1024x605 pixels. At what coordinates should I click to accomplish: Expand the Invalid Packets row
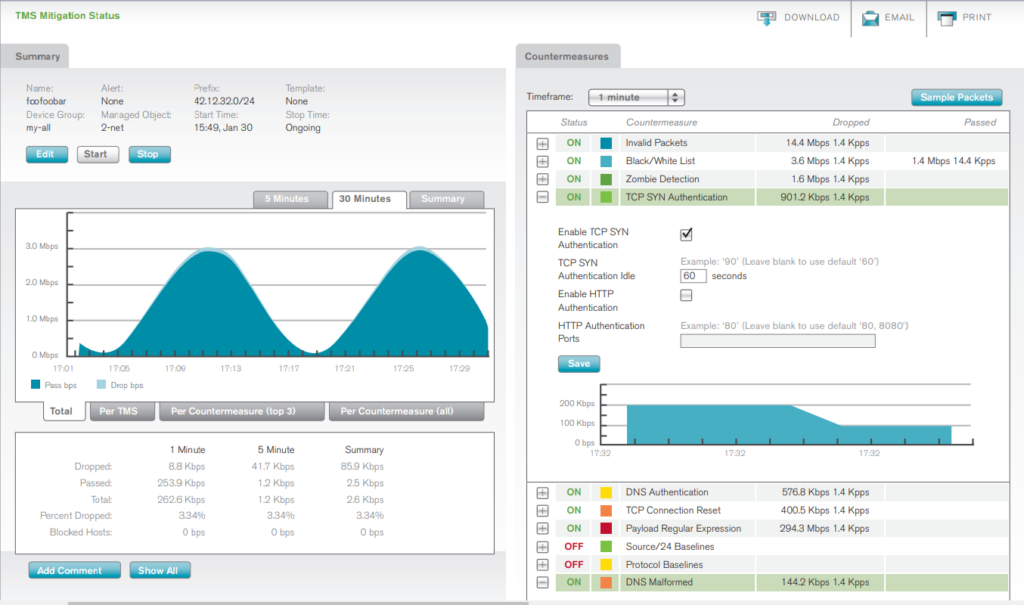point(541,142)
